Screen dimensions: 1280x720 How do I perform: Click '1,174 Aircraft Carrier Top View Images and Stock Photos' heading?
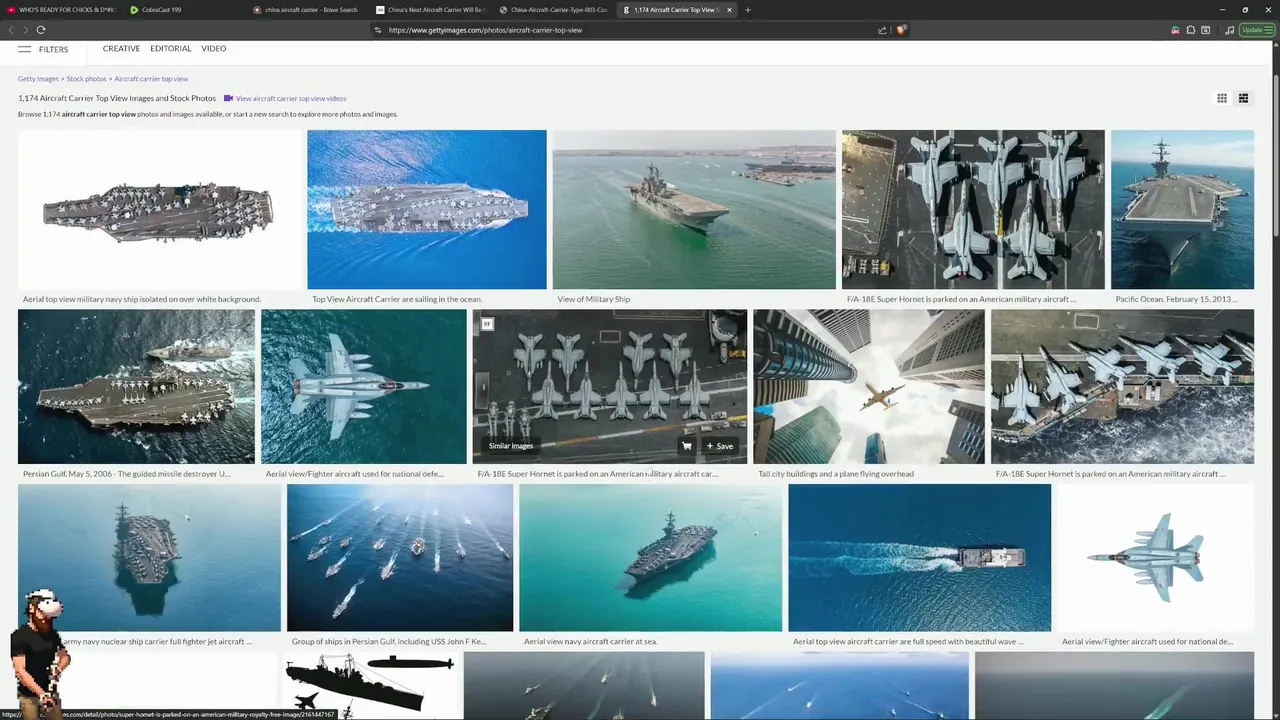[117, 98]
